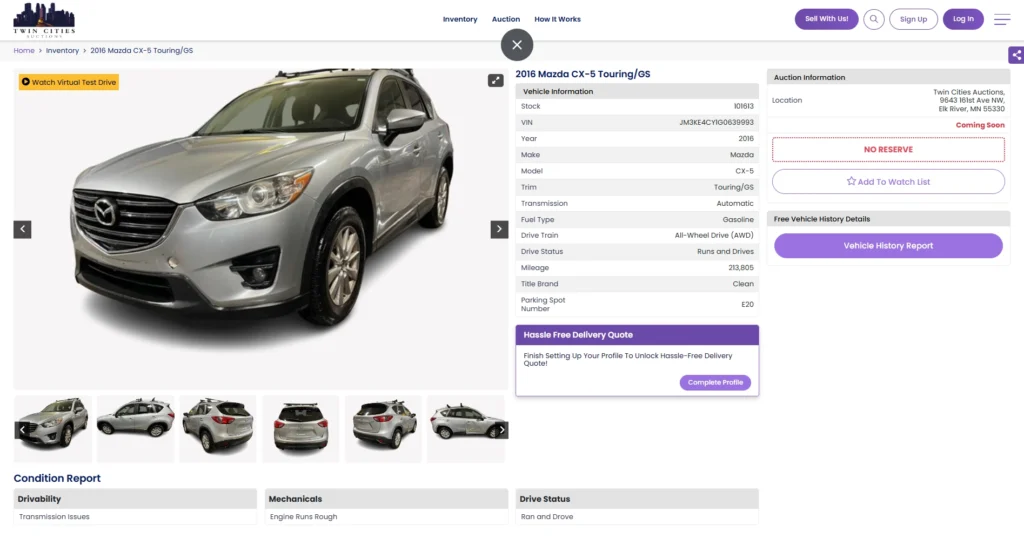Image resolution: width=1024 pixels, height=538 pixels.
Task: Close the overlay with the X button
Action: click(x=517, y=45)
